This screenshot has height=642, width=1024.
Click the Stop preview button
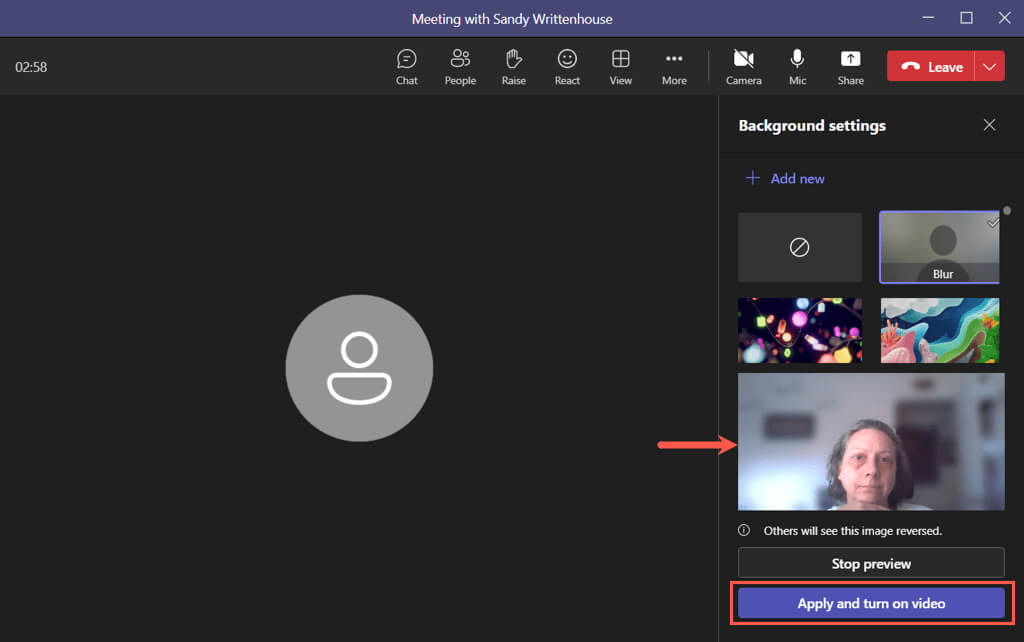point(870,563)
